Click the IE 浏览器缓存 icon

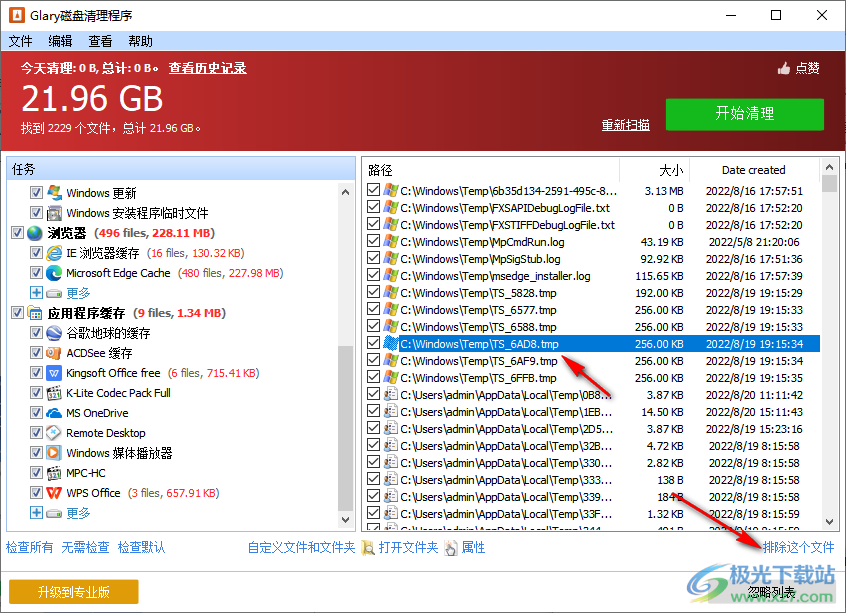point(55,252)
